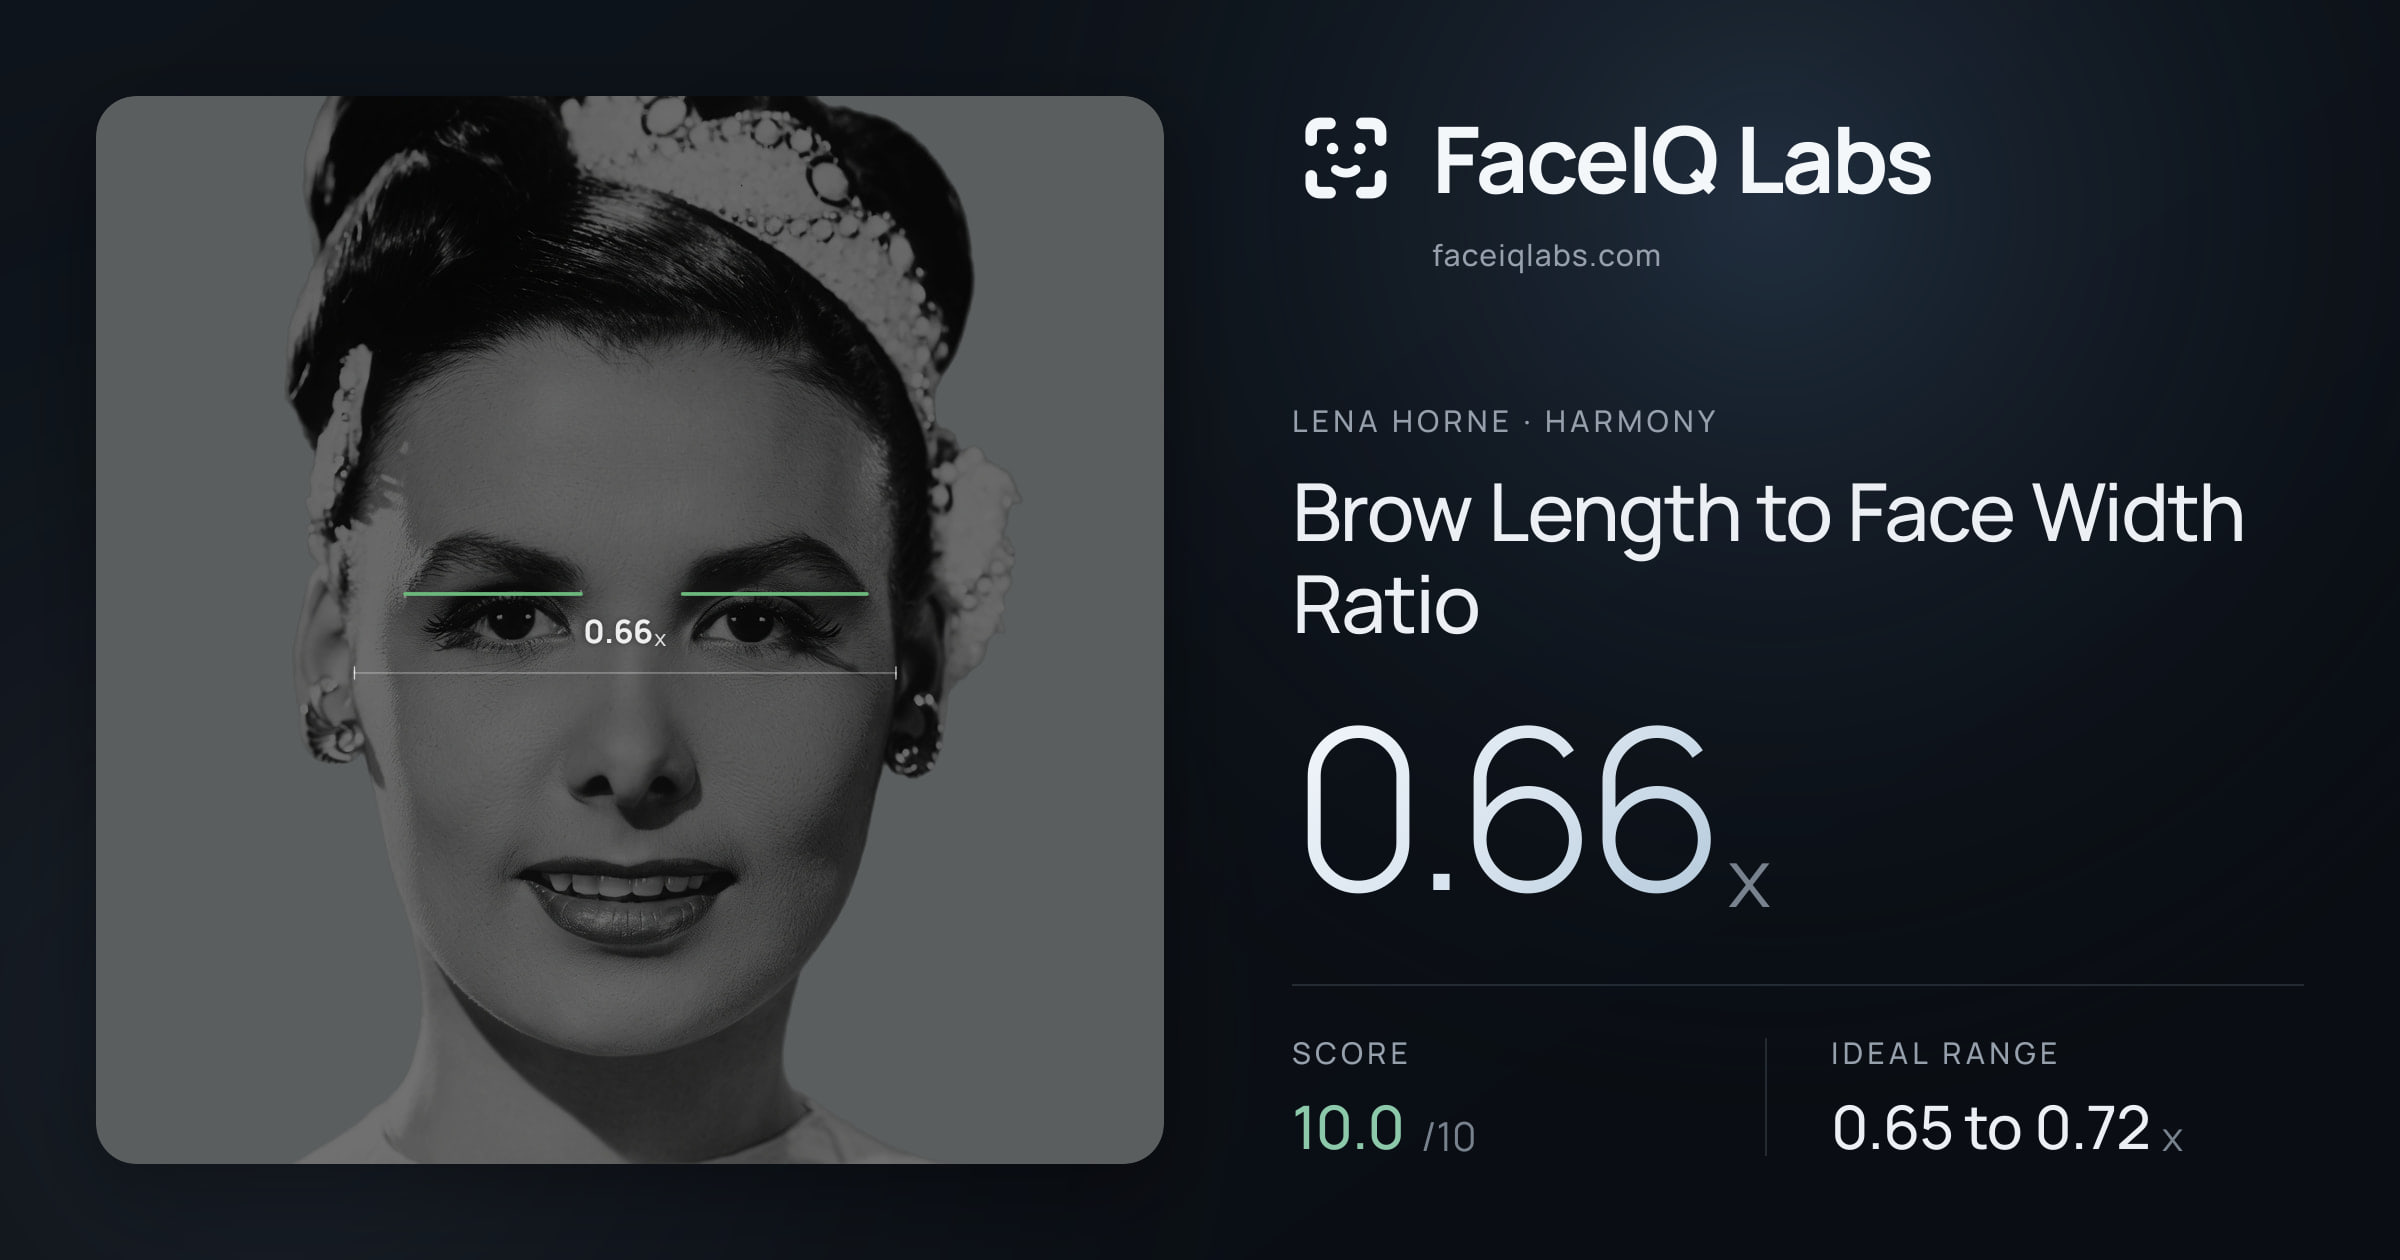Click the 0.65 to 0.72 x range value
This screenshot has height=1260, width=2400.
click(2007, 1128)
